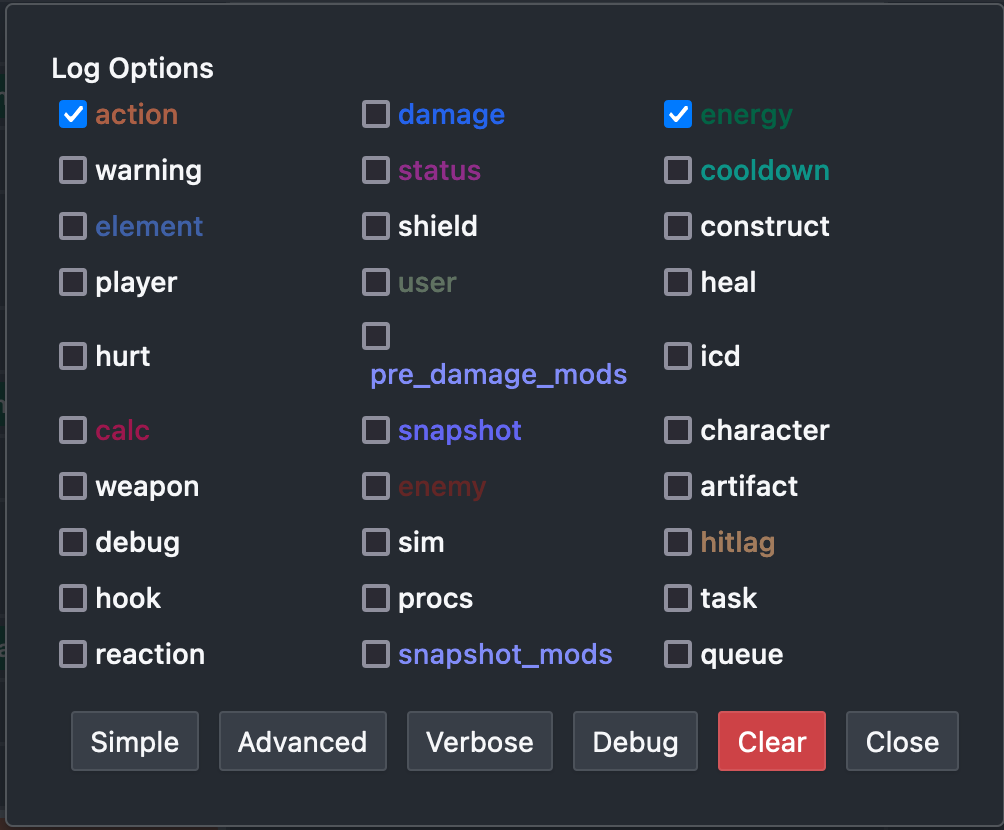Enable the damage log option
The height and width of the screenshot is (830, 1004).
pyautogui.click(x=375, y=114)
